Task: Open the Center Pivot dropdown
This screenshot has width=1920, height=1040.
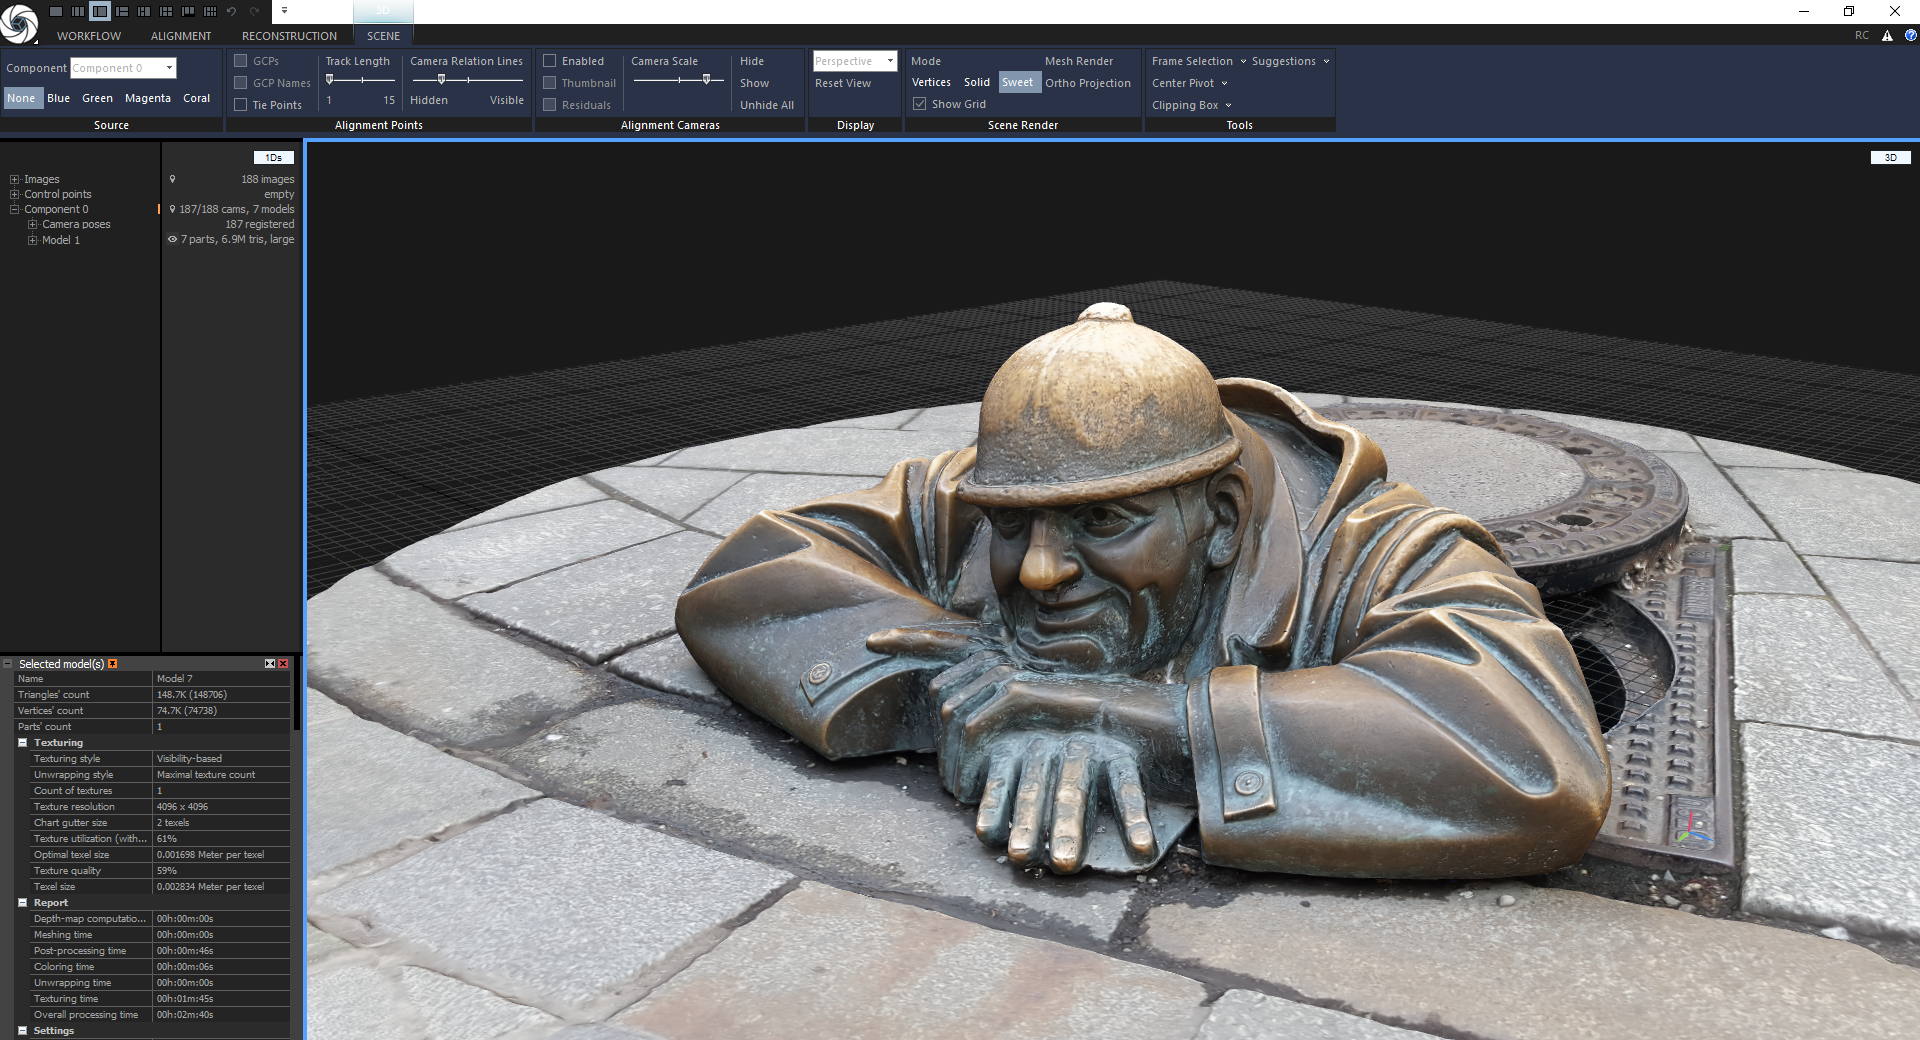Action: pyautogui.click(x=1189, y=83)
